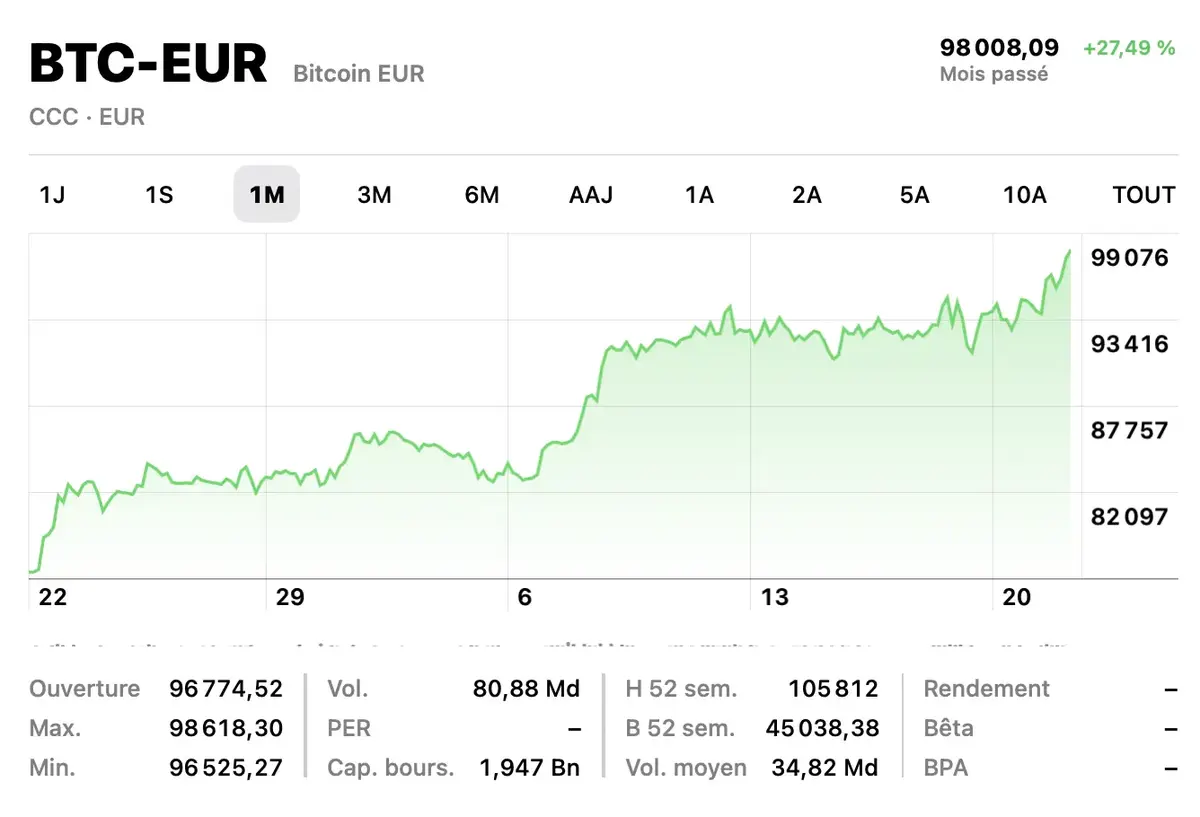Click the peak of the green price line

pos(1068,252)
